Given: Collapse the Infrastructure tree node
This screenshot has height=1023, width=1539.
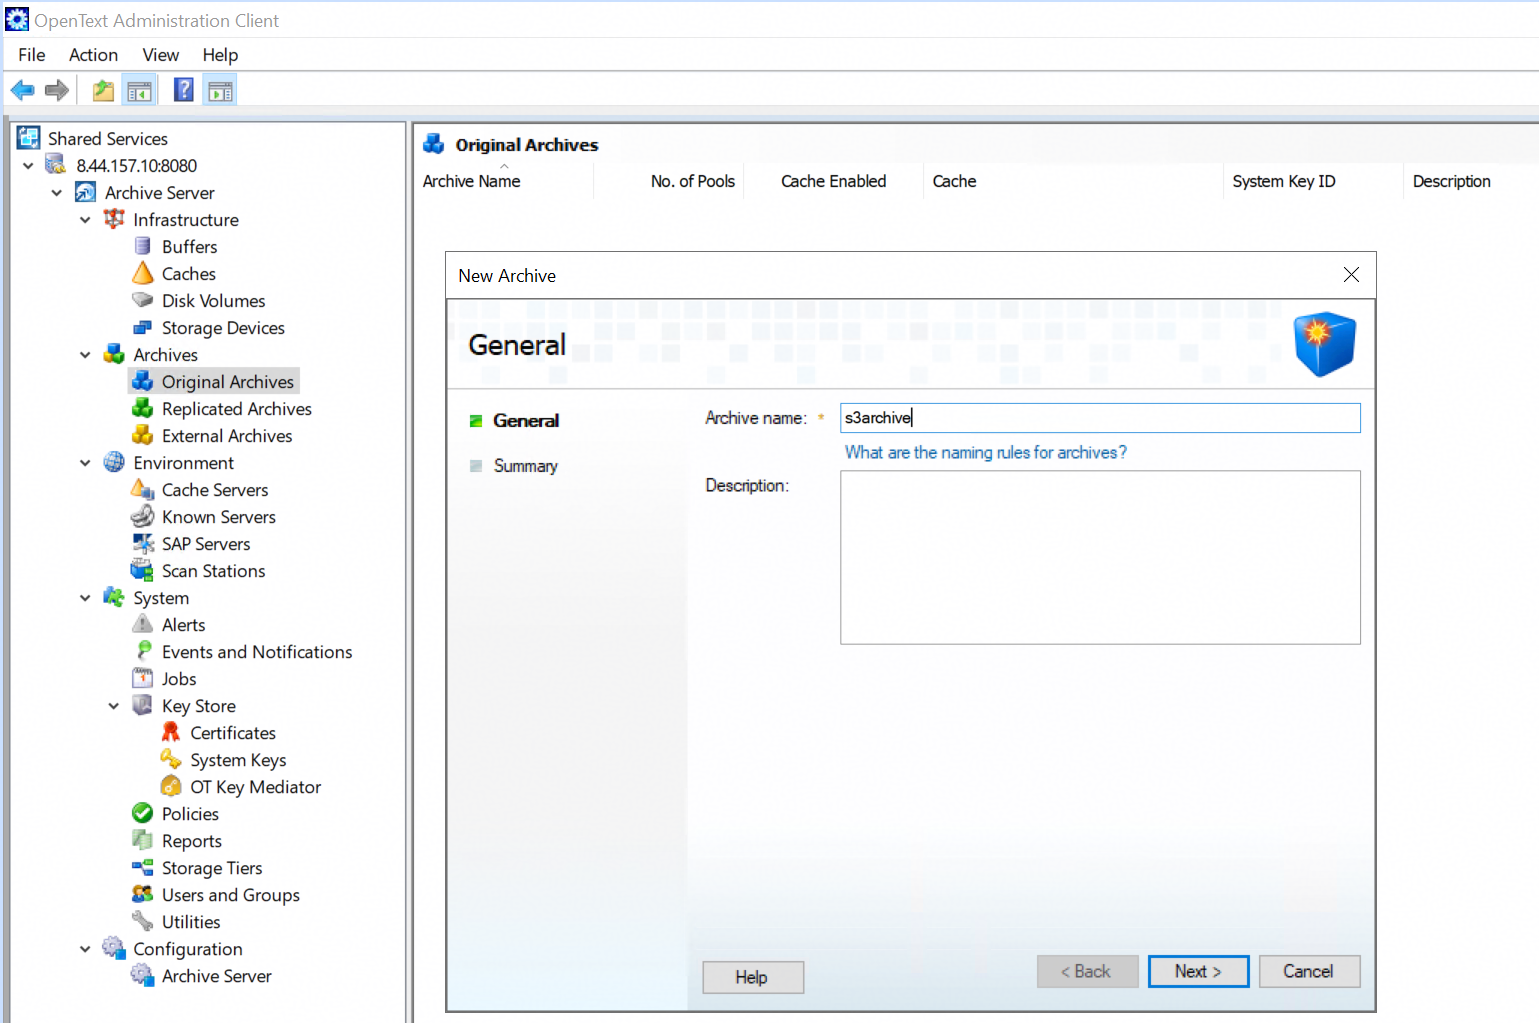Looking at the screenshot, I should 85,219.
